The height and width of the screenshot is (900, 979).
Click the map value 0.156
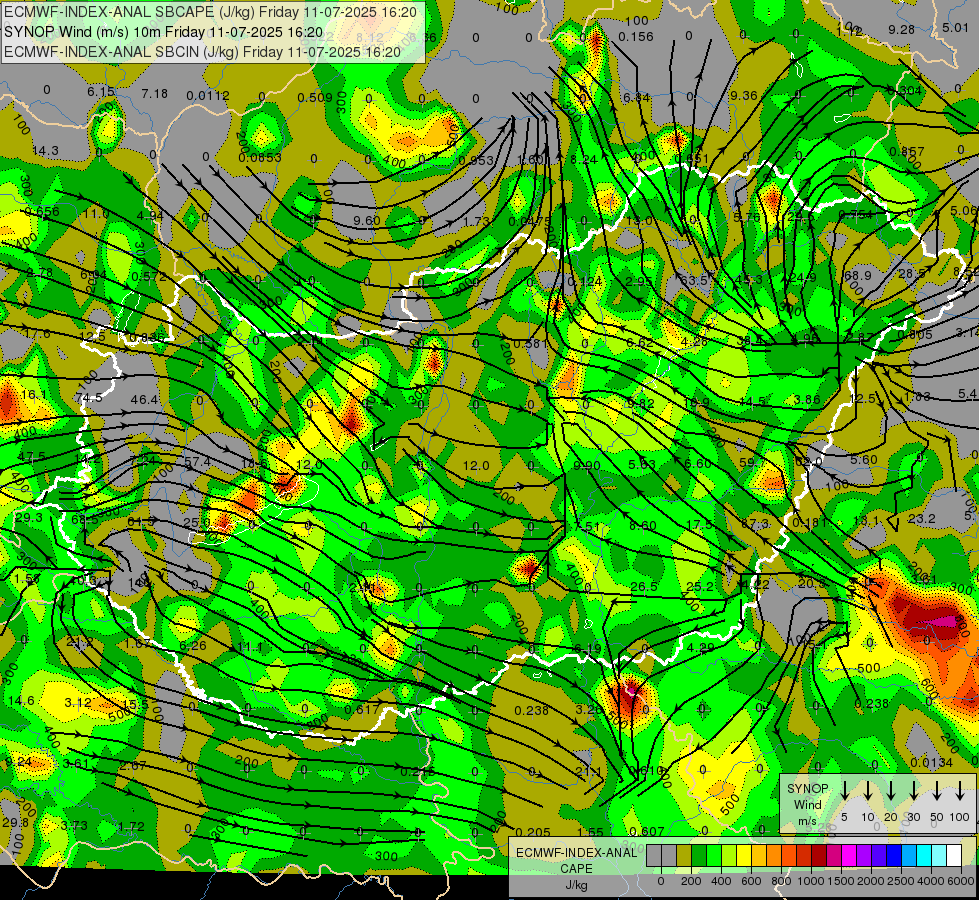[x=636, y=37]
